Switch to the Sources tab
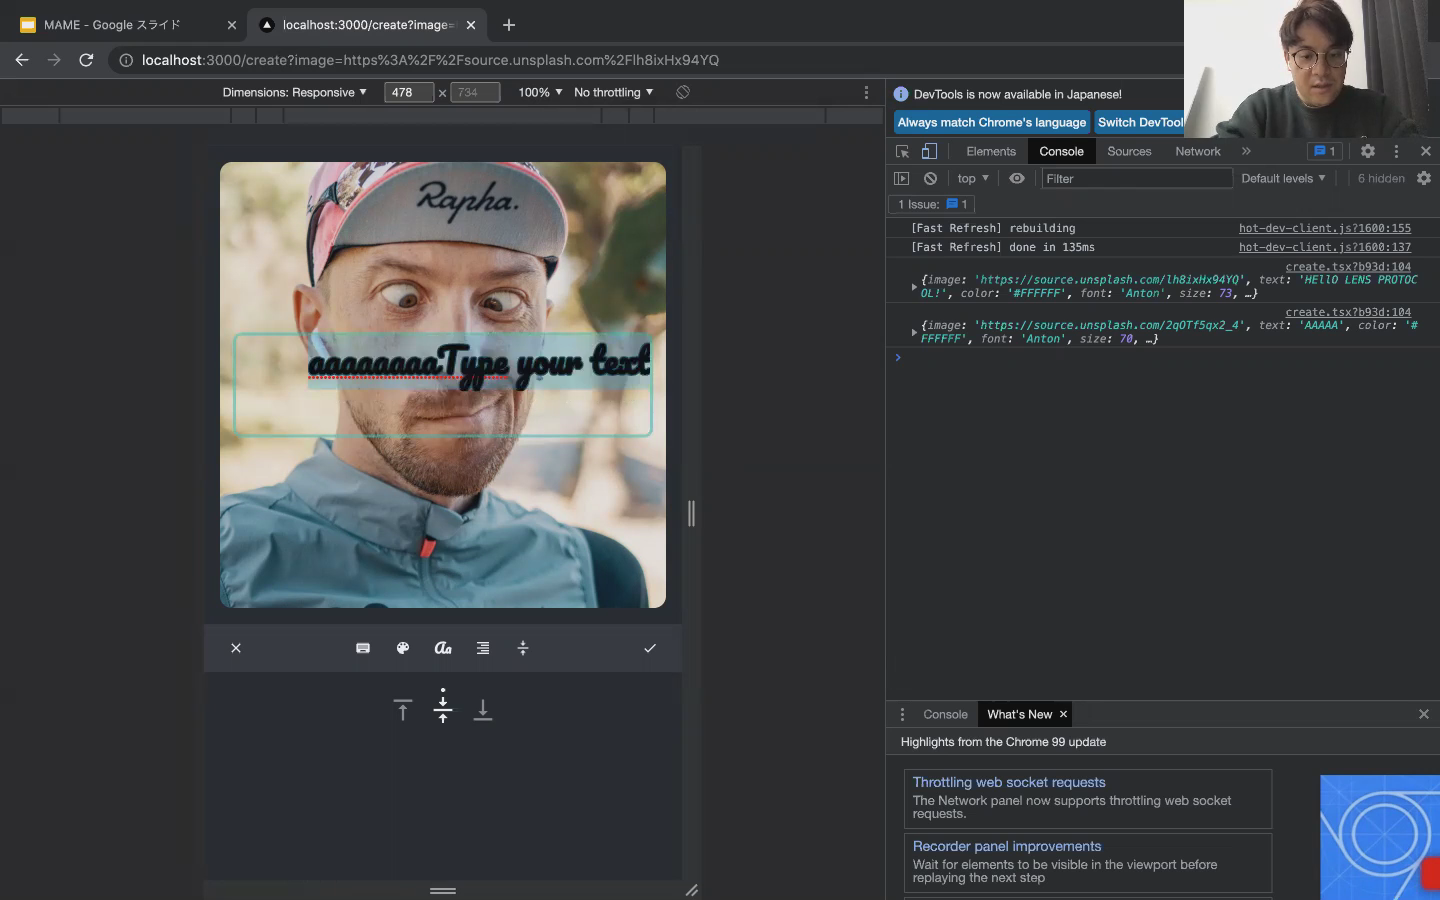The height and width of the screenshot is (900, 1440). (x=1129, y=151)
